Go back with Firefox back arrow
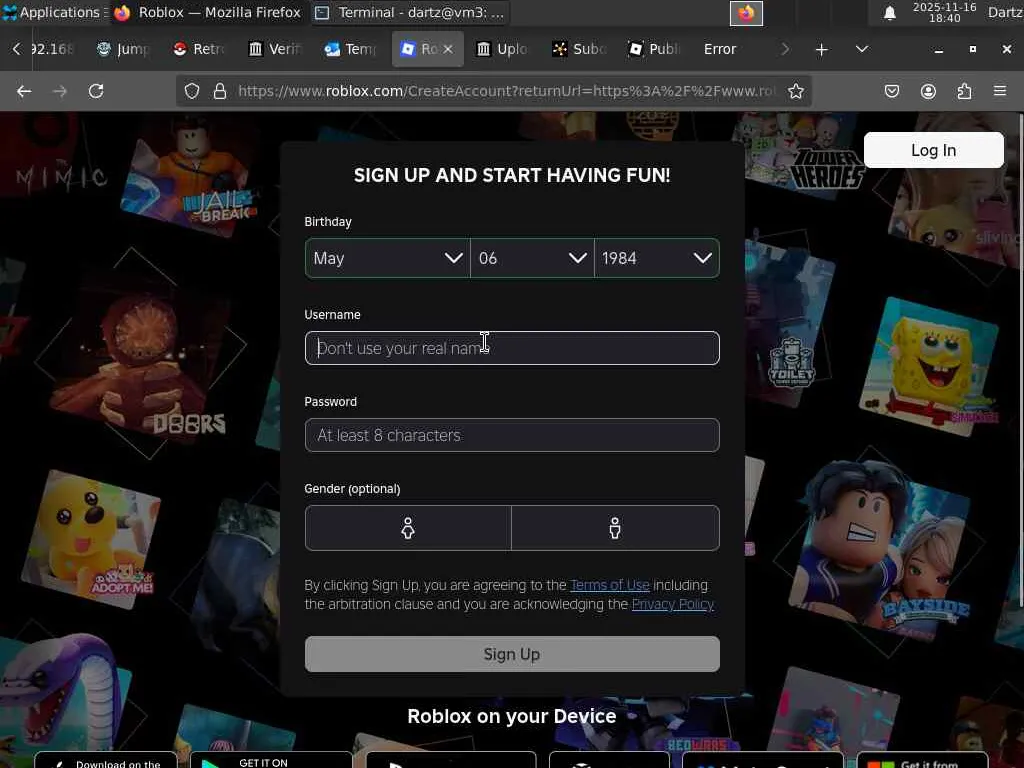This screenshot has width=1024, height=768. pos(24,91)
